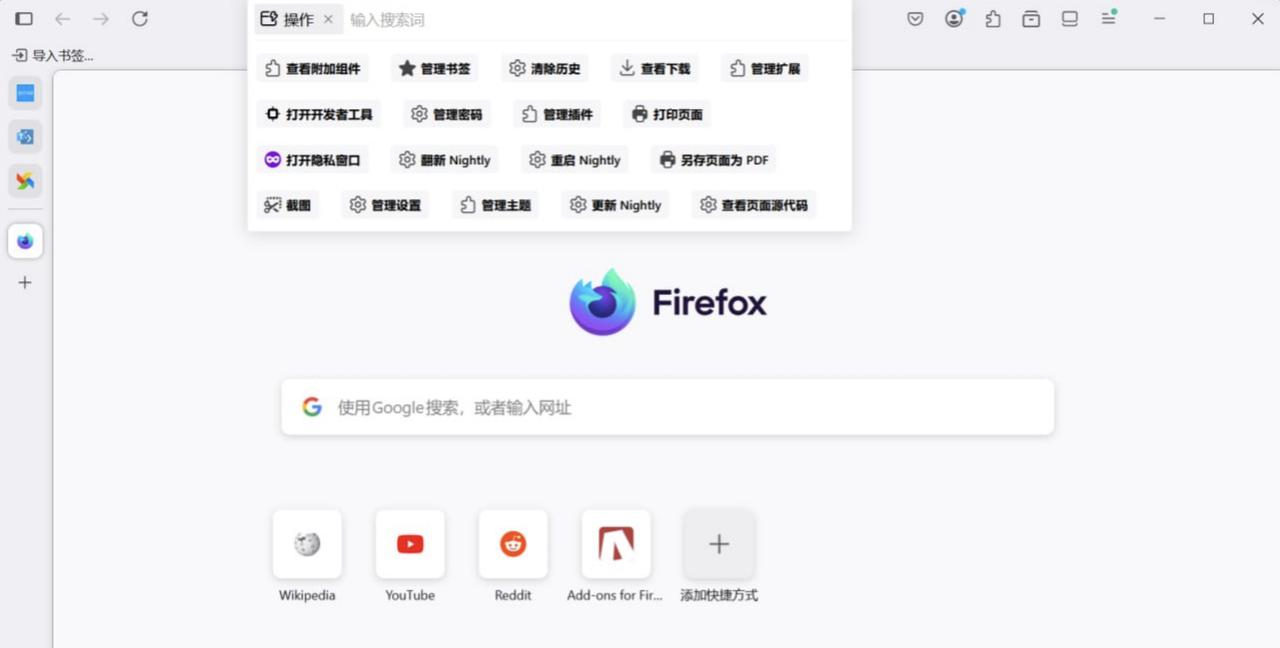The height and width of the screenshot is (648, 1280).
Task: Open the Pocket save icon
Action: click(915, 19)
